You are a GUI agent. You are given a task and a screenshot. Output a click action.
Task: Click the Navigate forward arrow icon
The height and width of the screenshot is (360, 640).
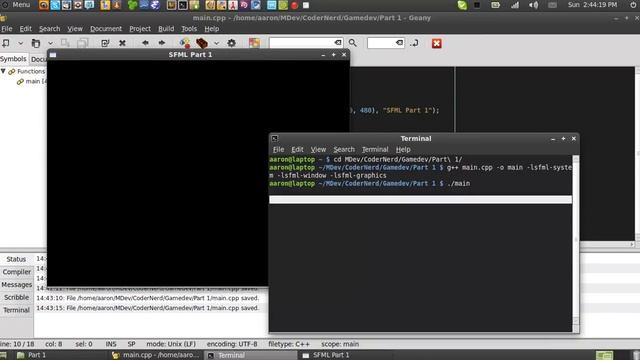coord(162,43)
